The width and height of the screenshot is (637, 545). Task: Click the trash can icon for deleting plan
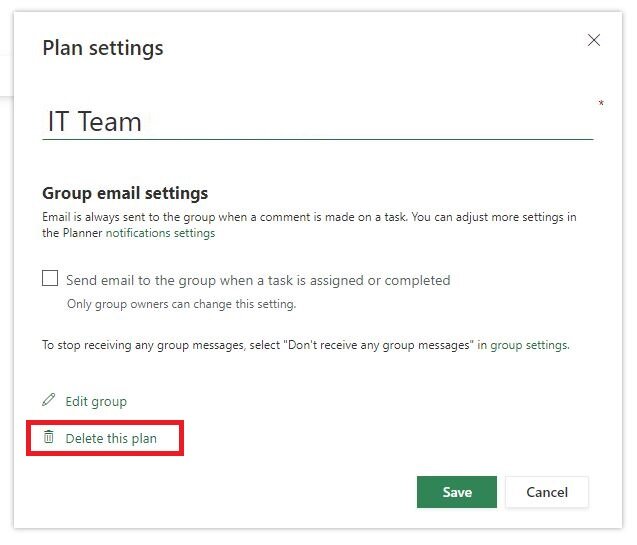click(49, 437)
